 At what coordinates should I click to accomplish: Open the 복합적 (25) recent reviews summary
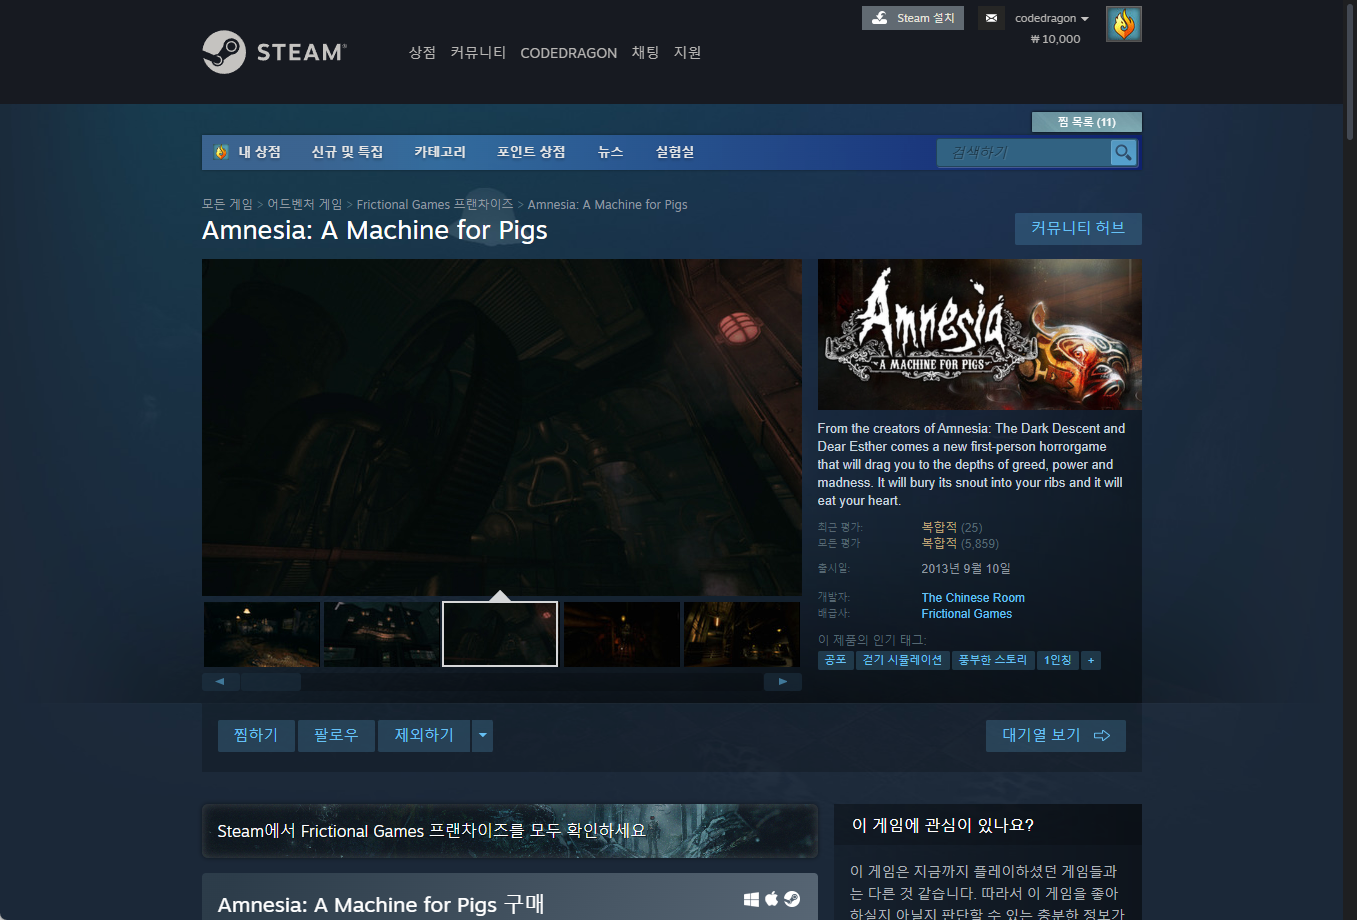[951, 527]
